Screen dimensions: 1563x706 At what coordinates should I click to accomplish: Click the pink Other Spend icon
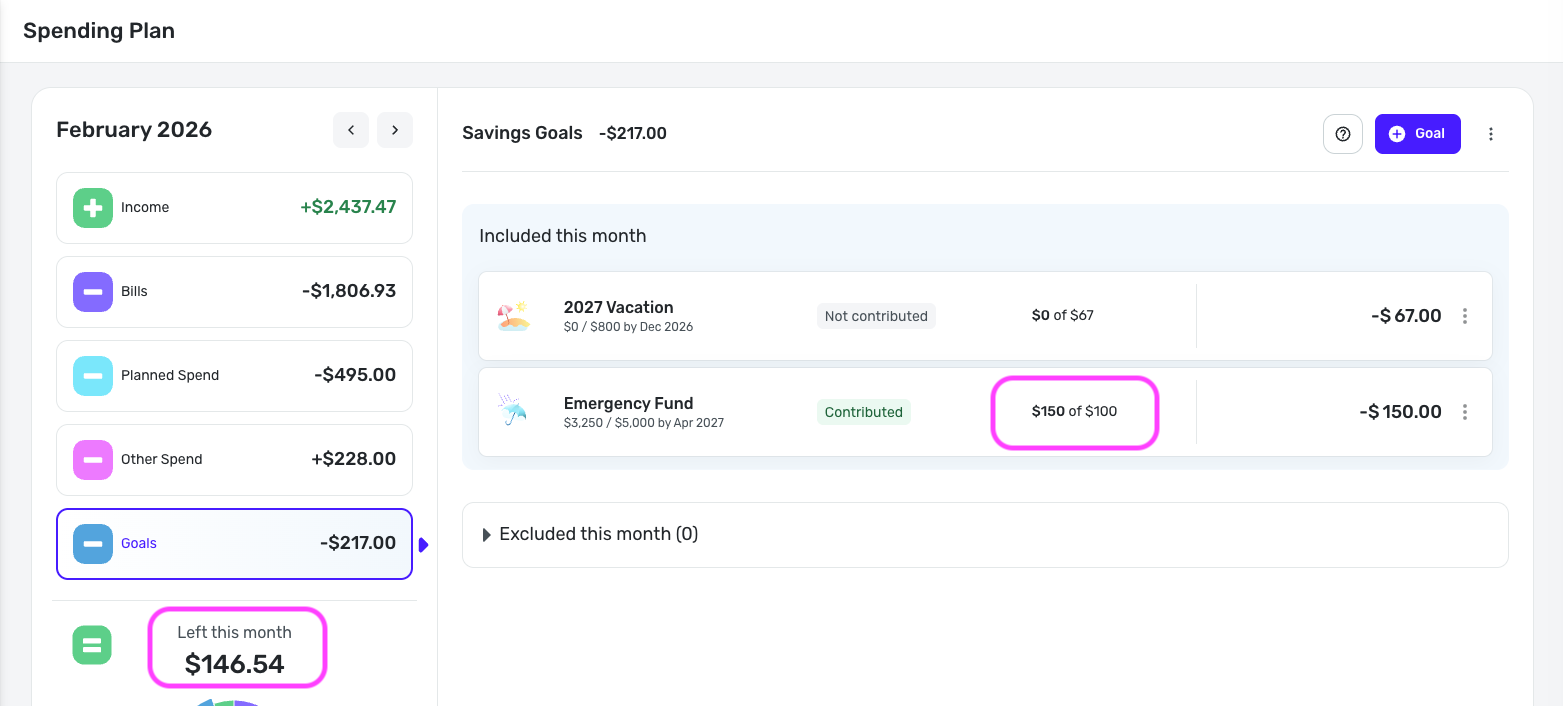click(92, 460)
